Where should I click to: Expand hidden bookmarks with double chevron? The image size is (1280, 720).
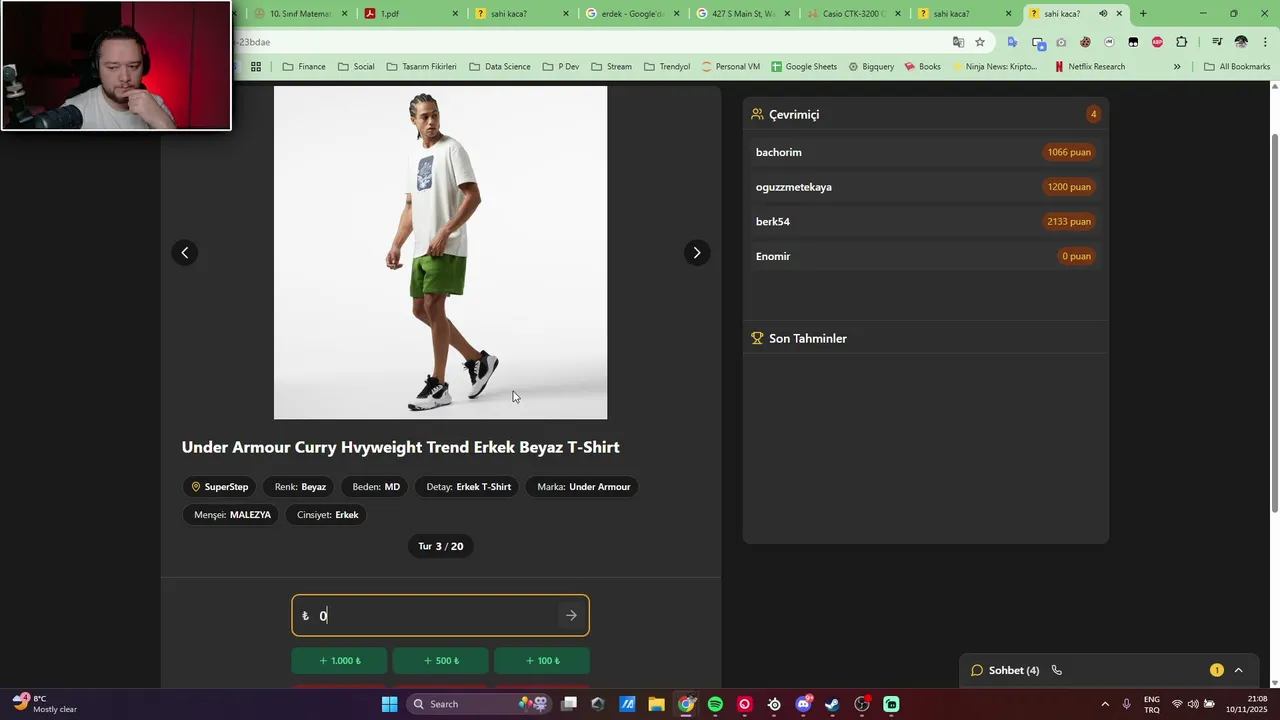coord(1177,67)
